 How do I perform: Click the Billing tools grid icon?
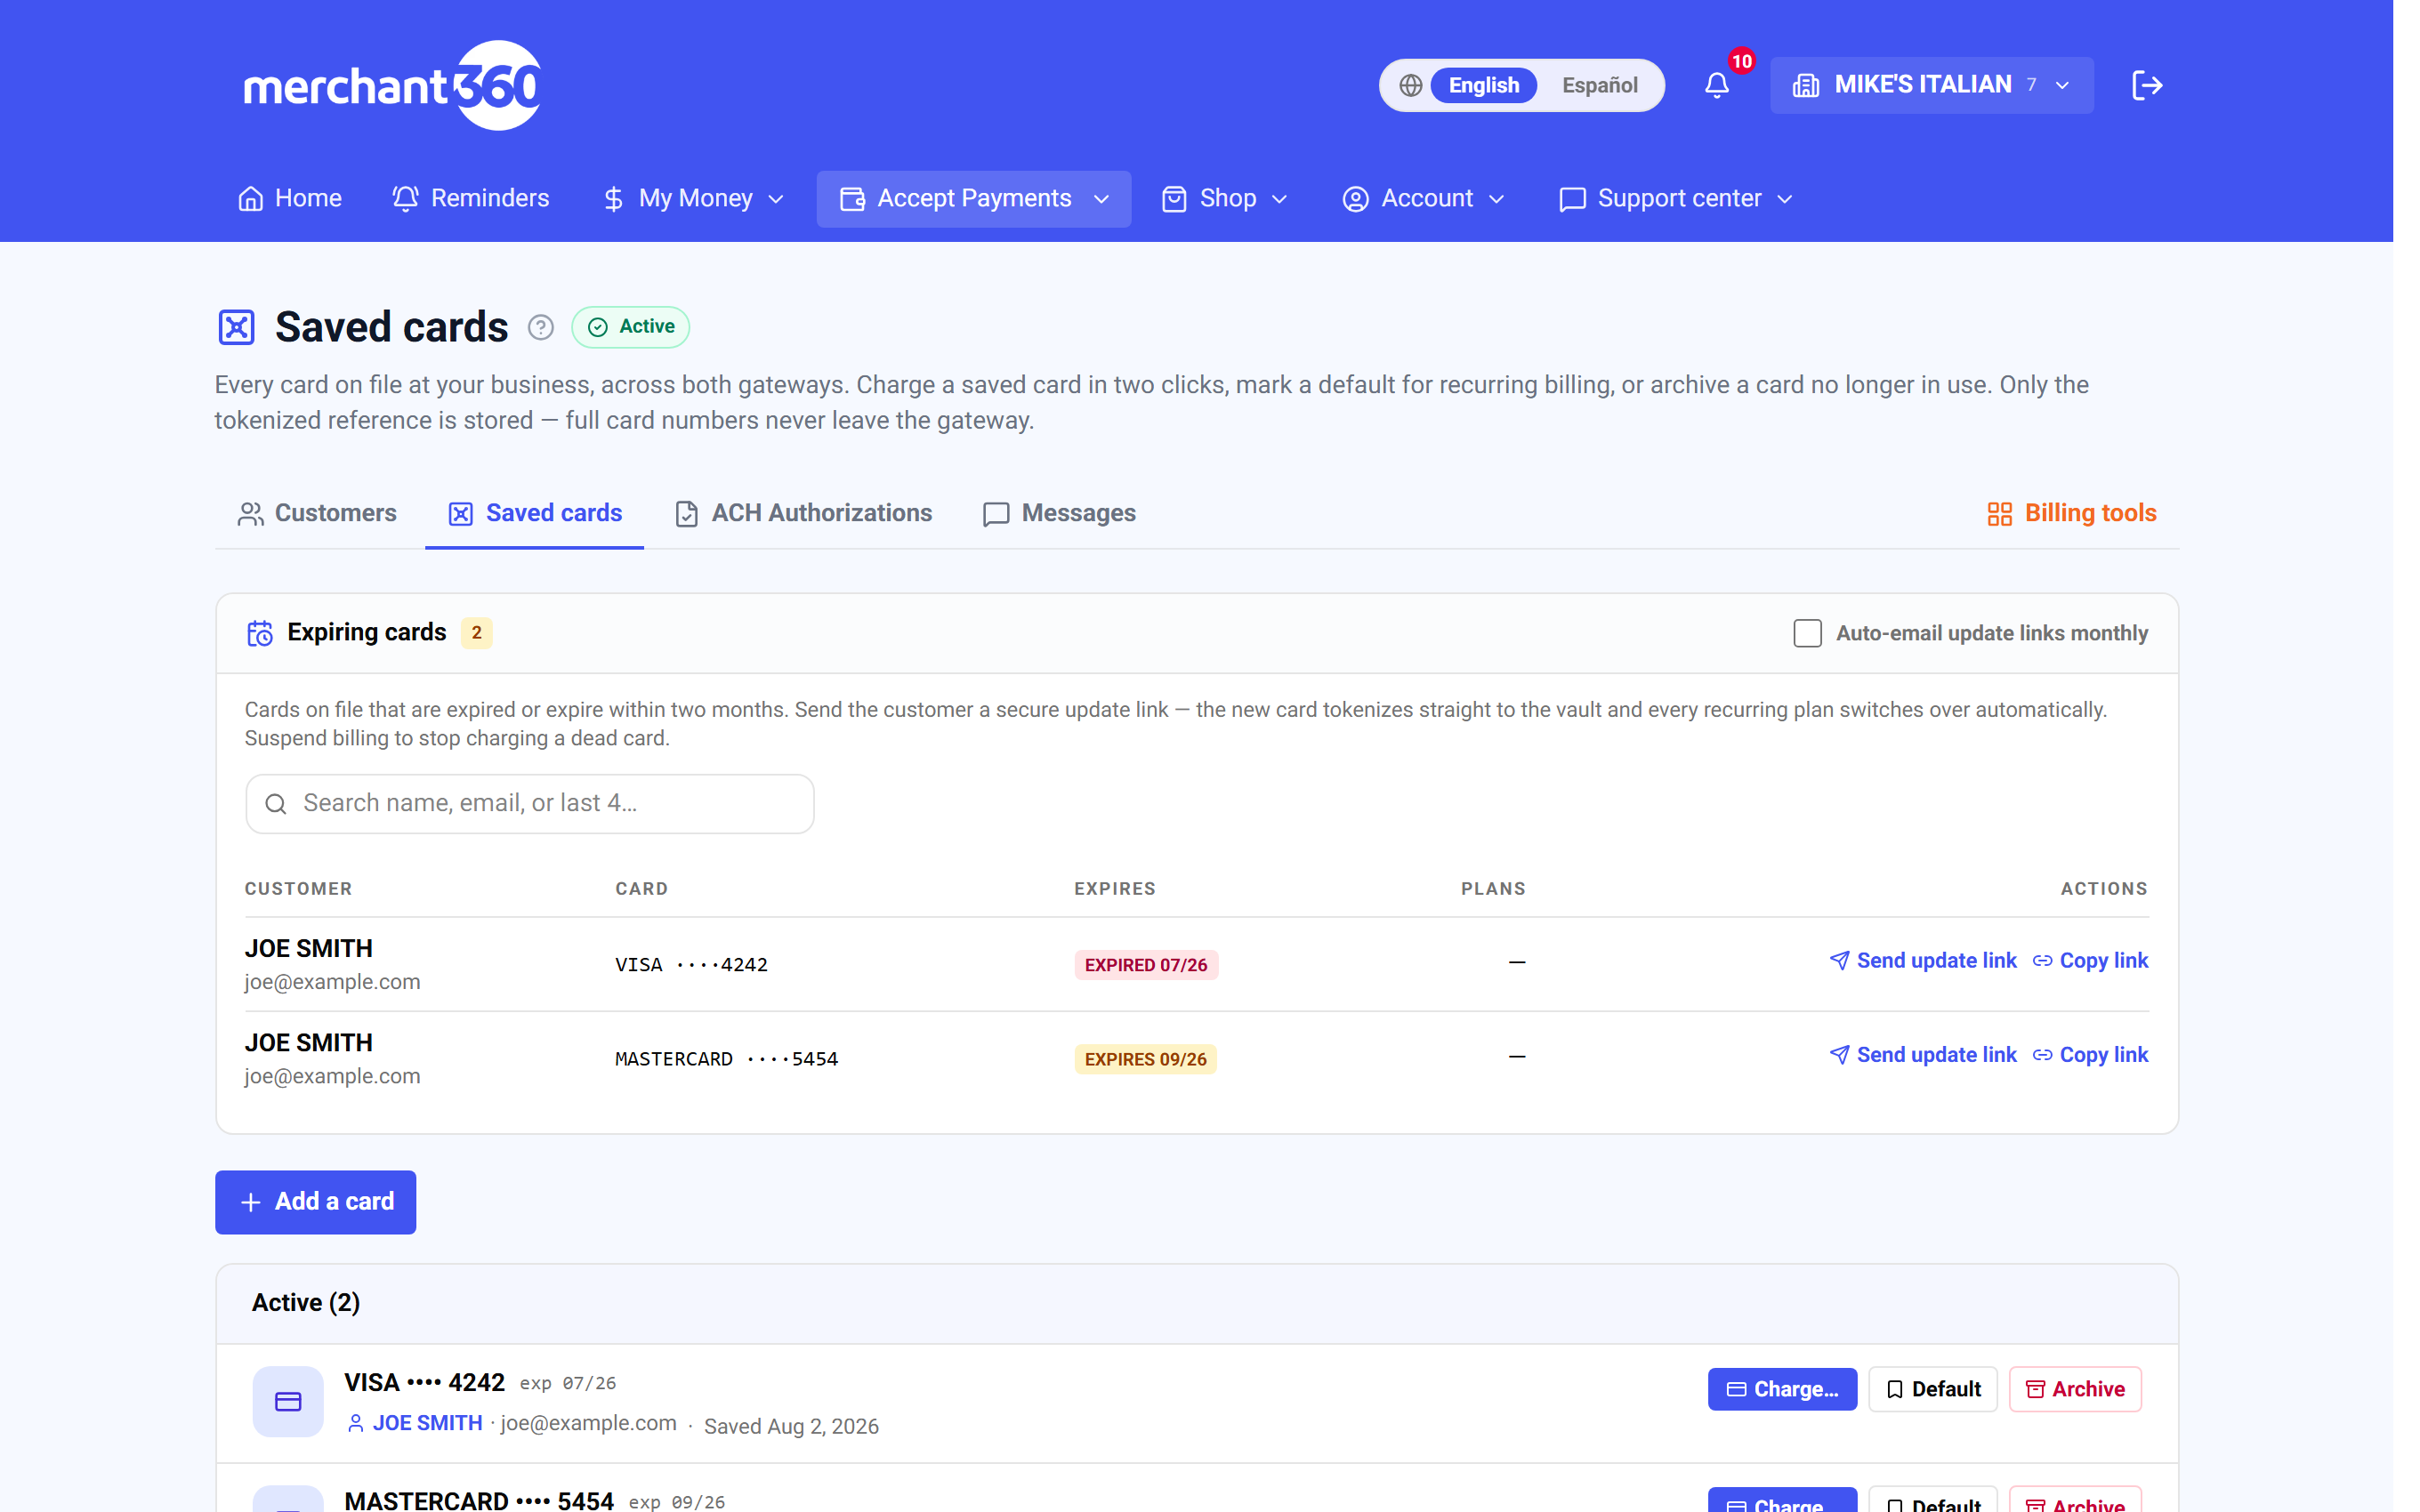point(1999,514)
